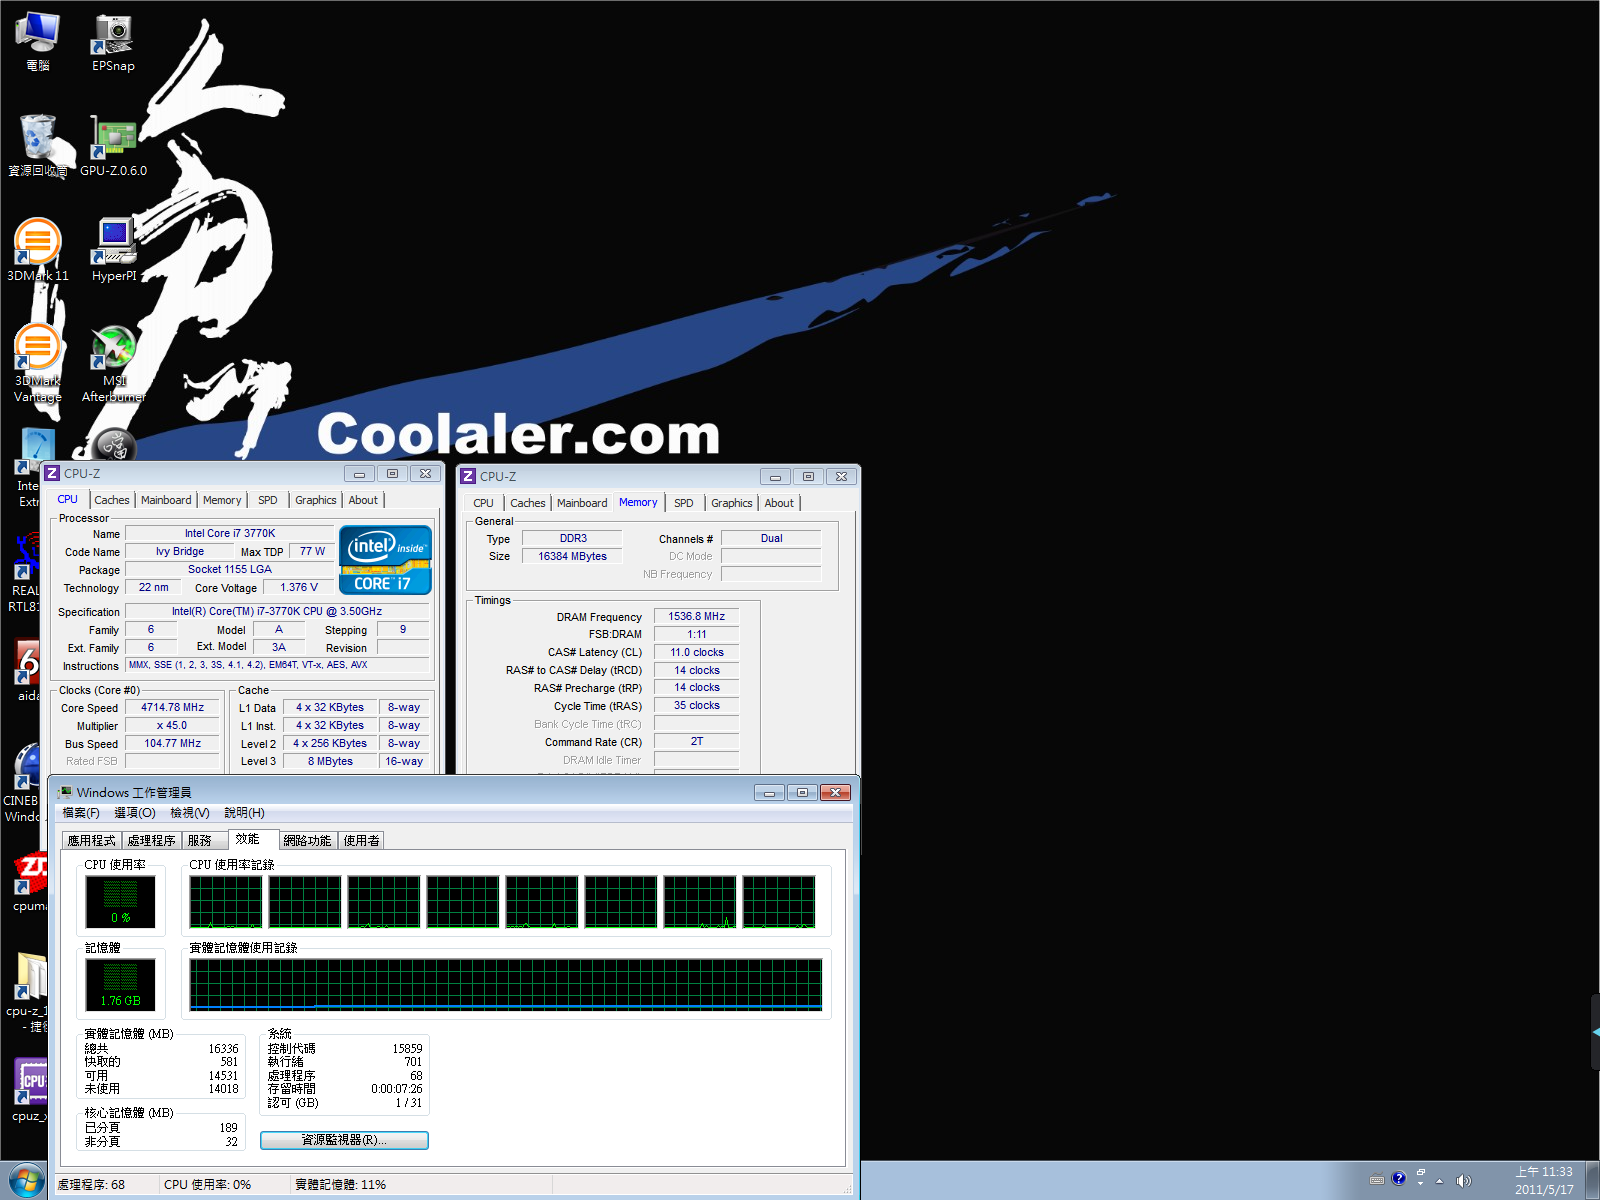Click the FSB:DRAM 1:11 value
The image size is (1600, 1200).
click(696, 634)
